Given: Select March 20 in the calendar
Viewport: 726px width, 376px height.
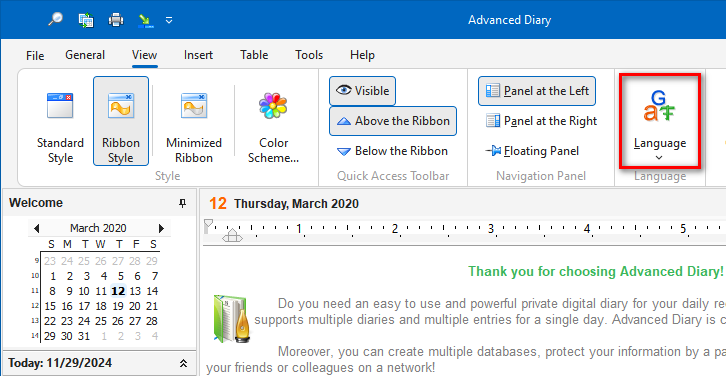Looking at the screenshot, I should coord(135,306).
